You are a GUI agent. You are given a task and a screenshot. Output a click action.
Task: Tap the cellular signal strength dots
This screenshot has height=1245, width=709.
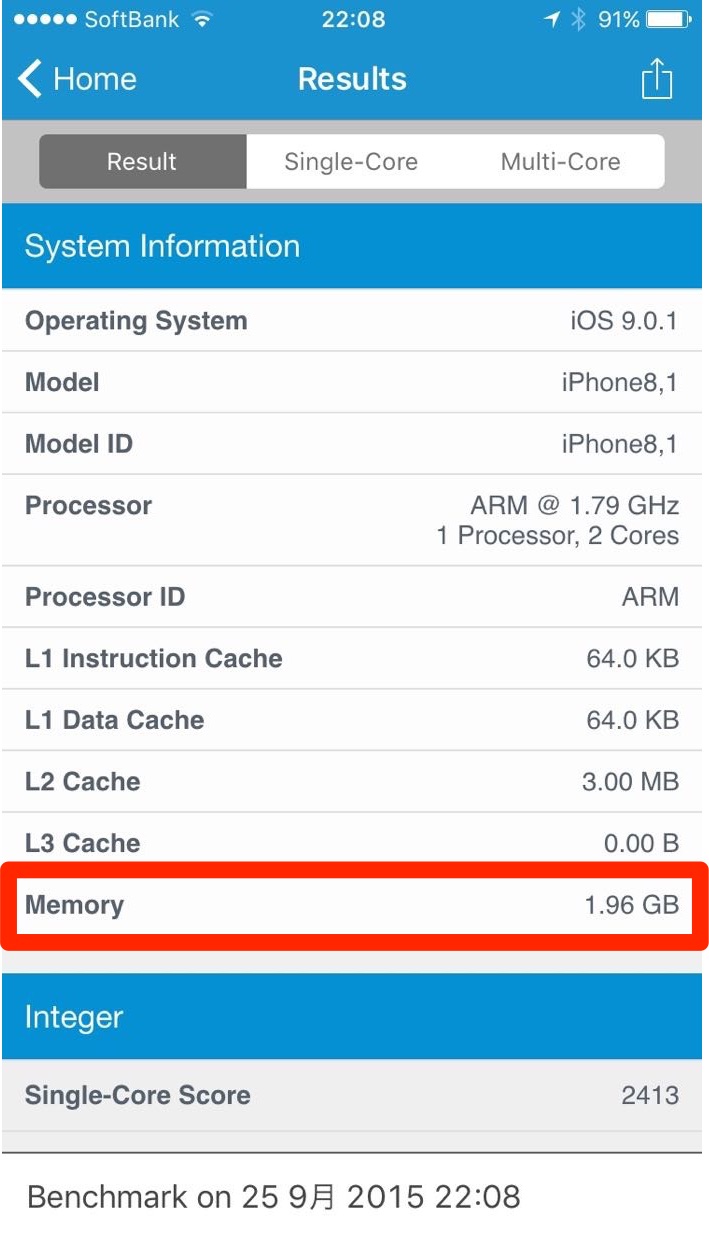[x=44, y=19]
